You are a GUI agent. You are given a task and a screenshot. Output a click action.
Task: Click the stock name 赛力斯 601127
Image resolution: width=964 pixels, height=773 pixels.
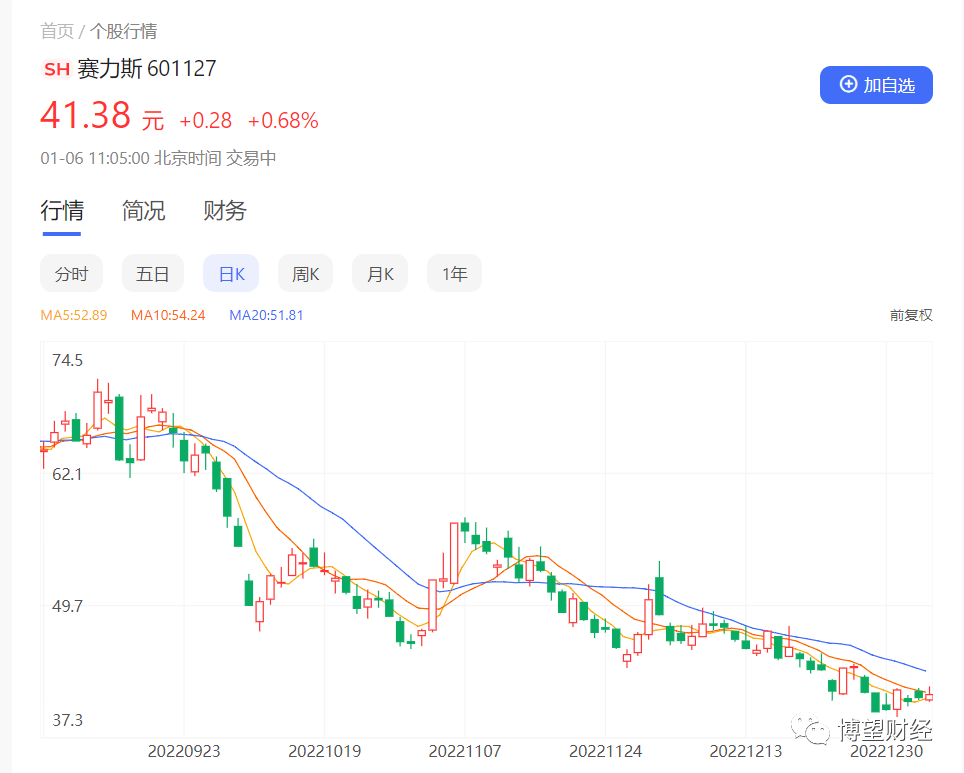click(147, 68)
